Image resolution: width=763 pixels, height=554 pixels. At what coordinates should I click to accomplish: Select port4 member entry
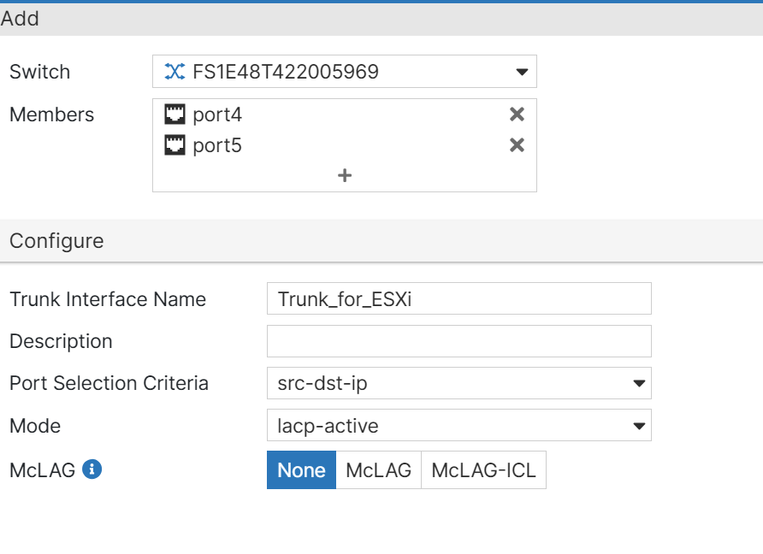pos(217,115)
